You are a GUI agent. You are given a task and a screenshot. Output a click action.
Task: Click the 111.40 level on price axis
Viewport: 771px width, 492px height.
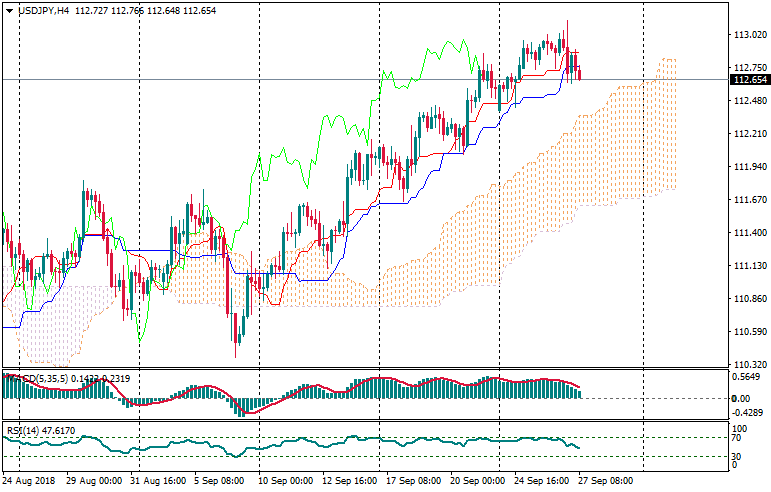[748, 233]
